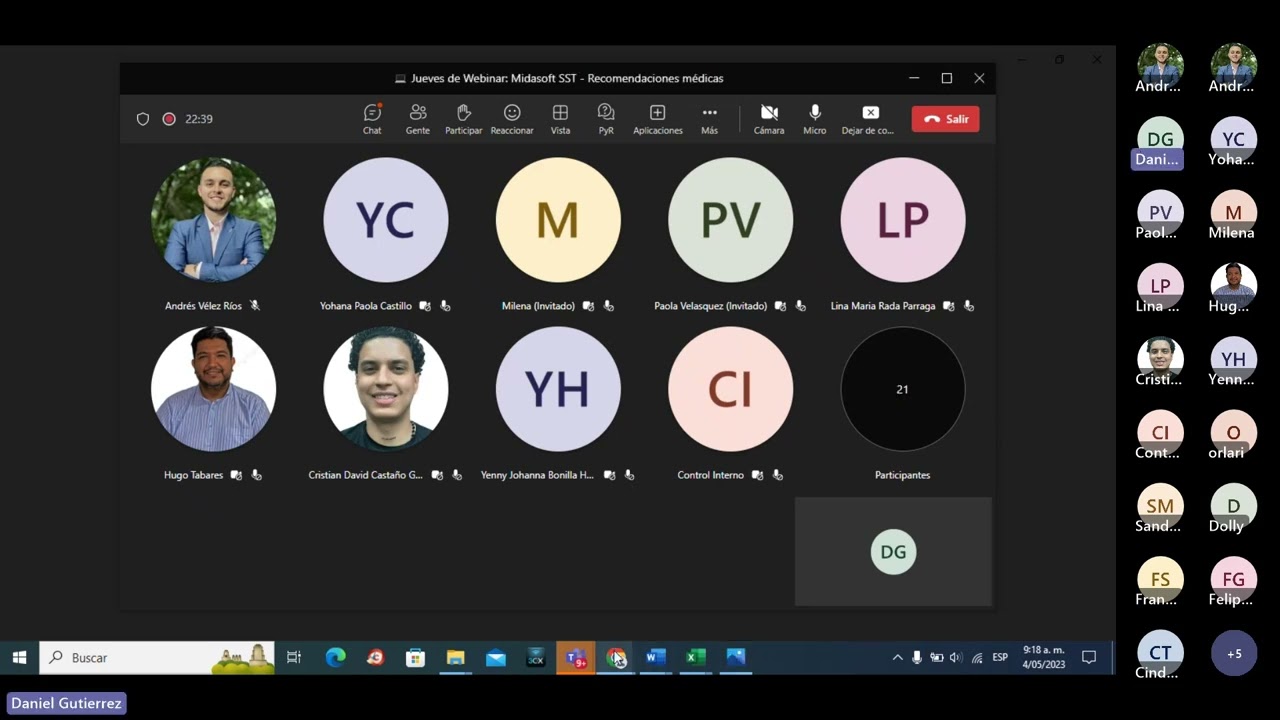Select Yohana Paola Castillo avatar
The height and width of the screenshot is (720, 1280).
click(x=386, y=220)
